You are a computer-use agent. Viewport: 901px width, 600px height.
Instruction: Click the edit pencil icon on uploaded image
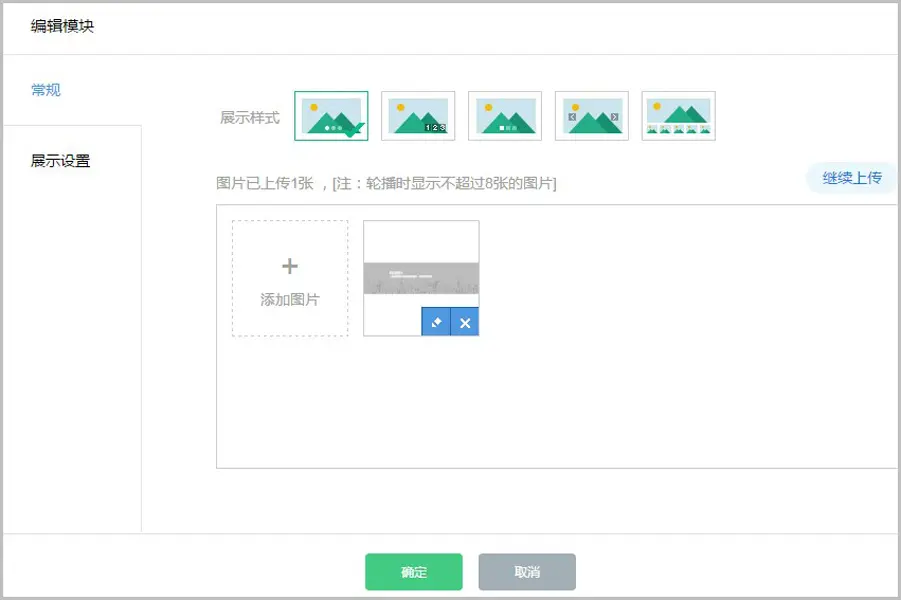tap(436, 322)
